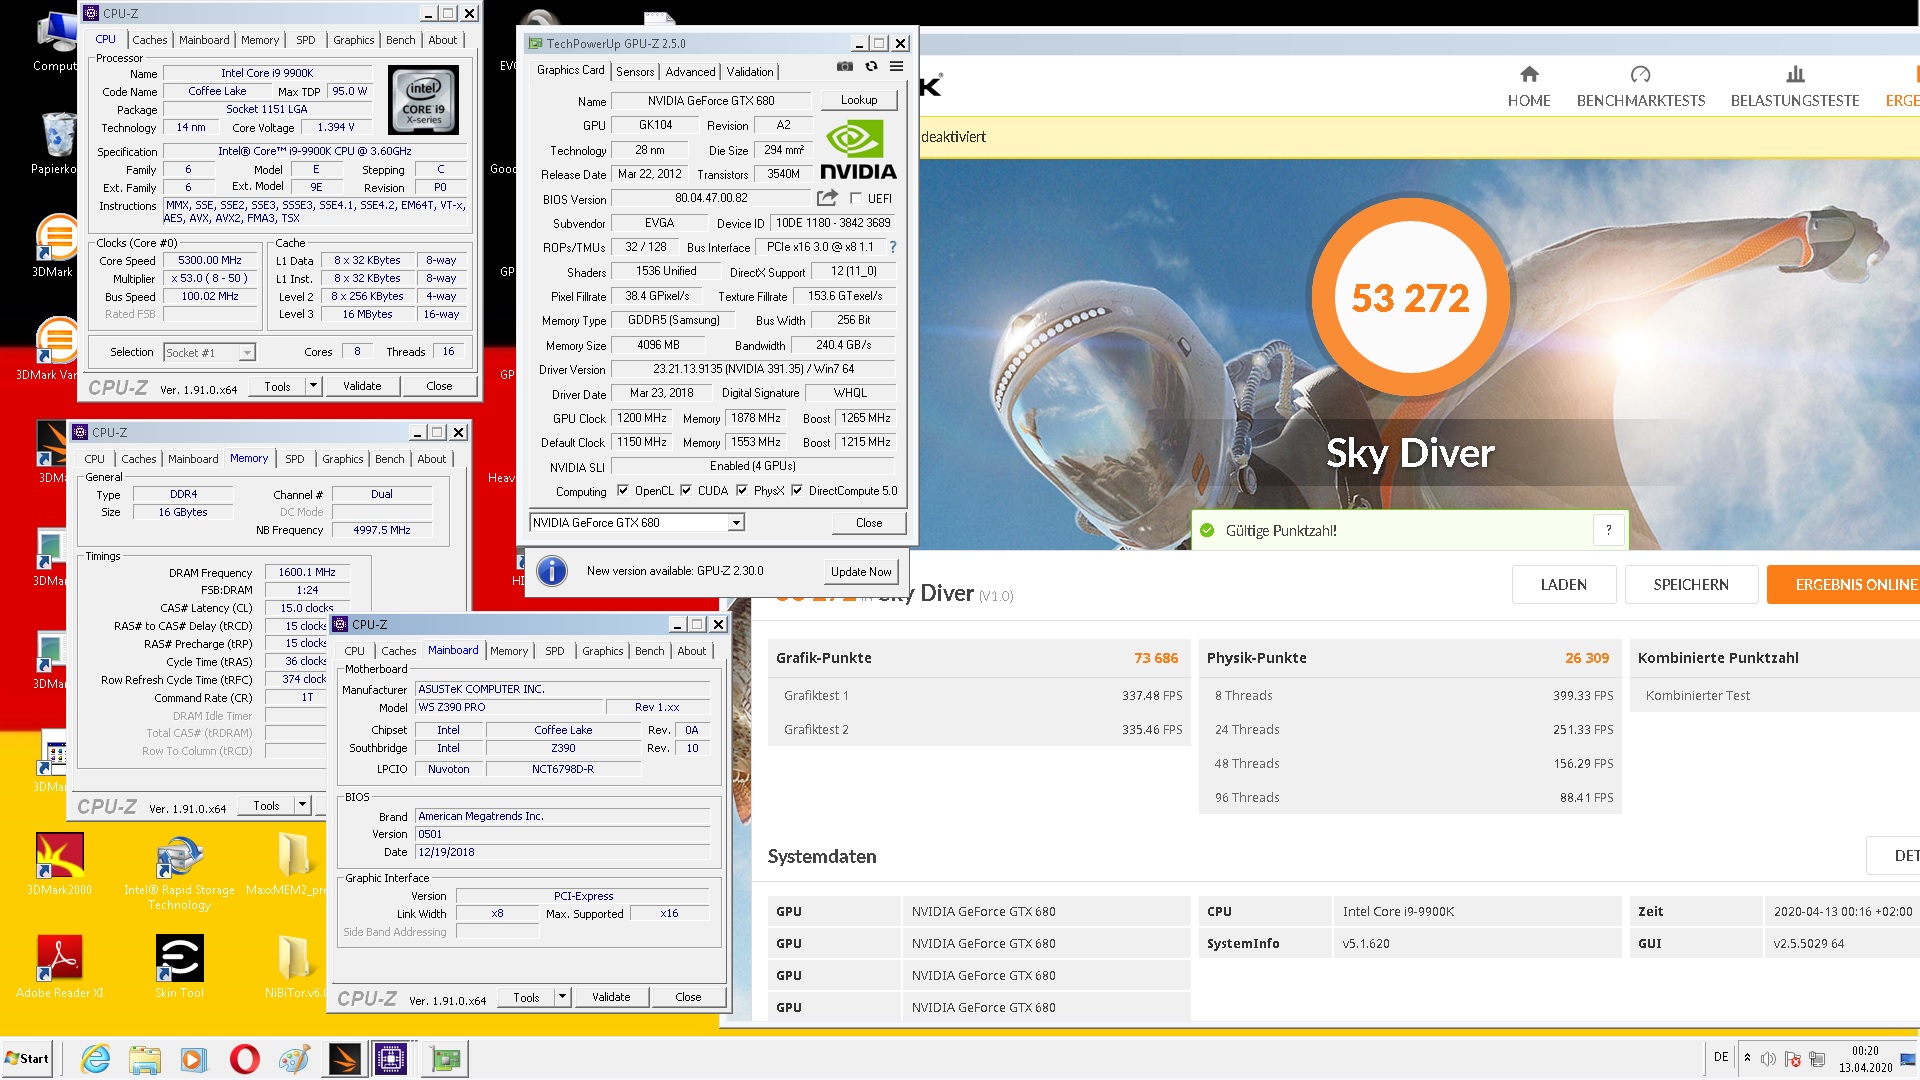Open the Advanced tab in GPU-Z
Image resolution: width=1920 pixels, height=1080 pixels.
691,72
